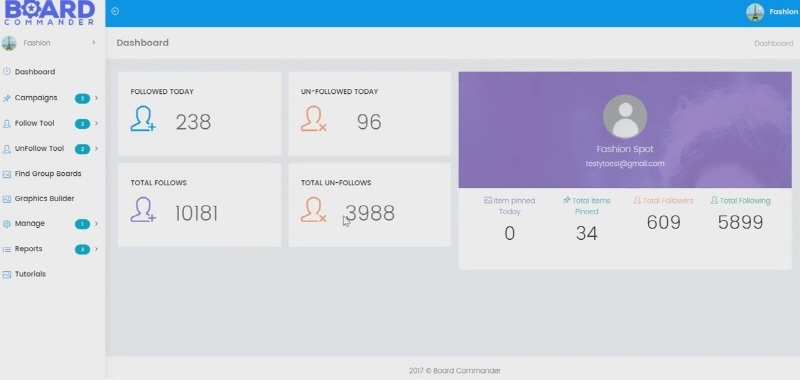The image size is (800, 380).
Task: Click the Campaigns badge counter
Action: (82, 98)
